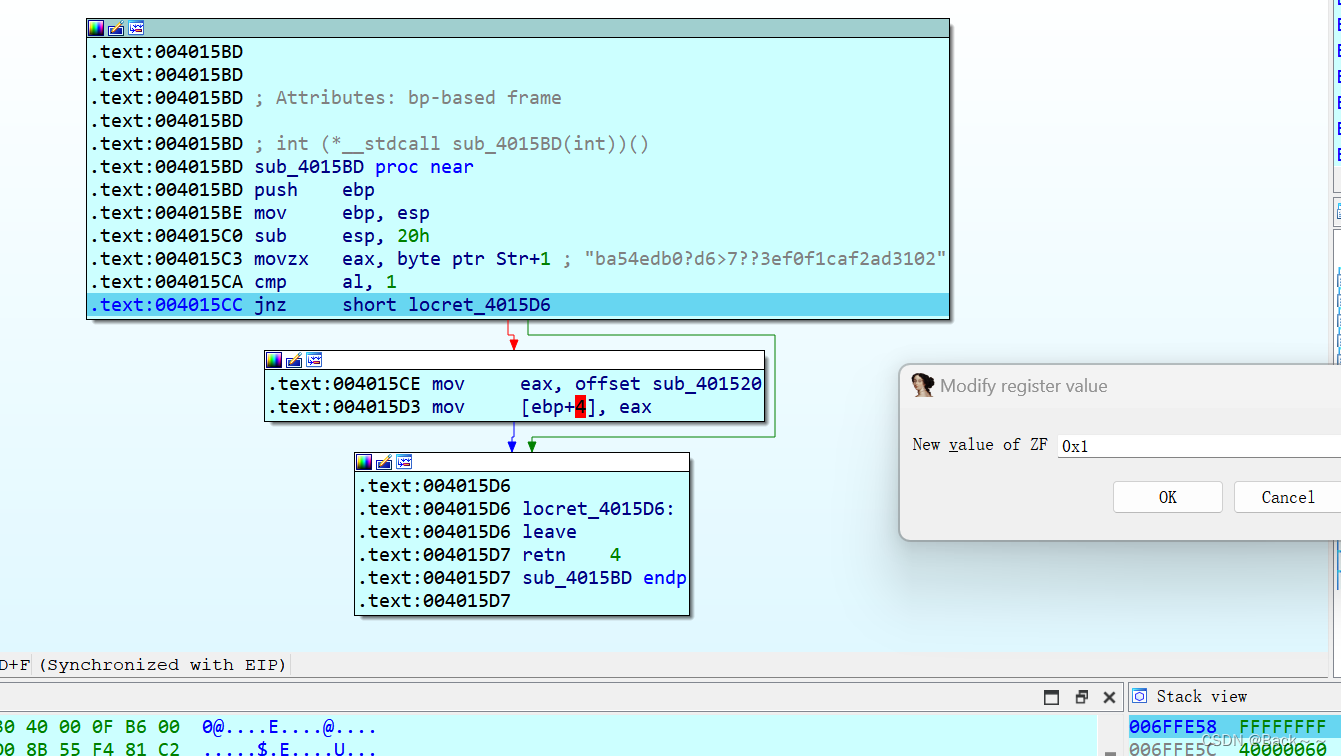Click the mov eax, offset sub_401520 line
The image size is (1341, 756).
point(514,384)
